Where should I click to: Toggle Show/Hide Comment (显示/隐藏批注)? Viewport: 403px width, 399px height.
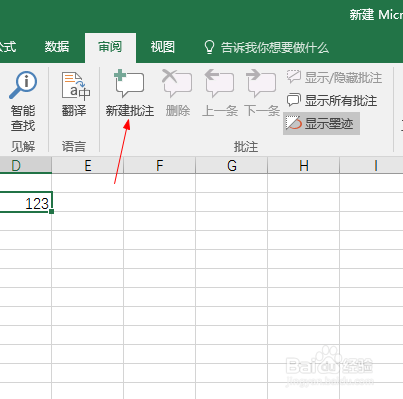(334, 78)
